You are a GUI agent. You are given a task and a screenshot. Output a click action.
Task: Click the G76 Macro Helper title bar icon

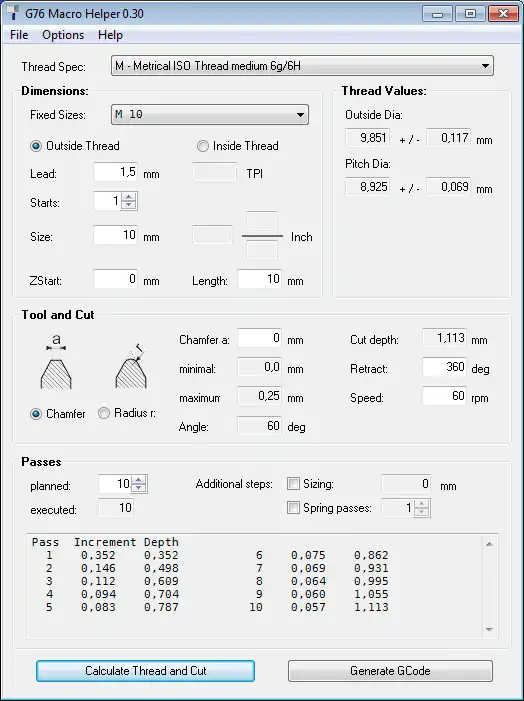pyautogui.click(x=14, y=13)
